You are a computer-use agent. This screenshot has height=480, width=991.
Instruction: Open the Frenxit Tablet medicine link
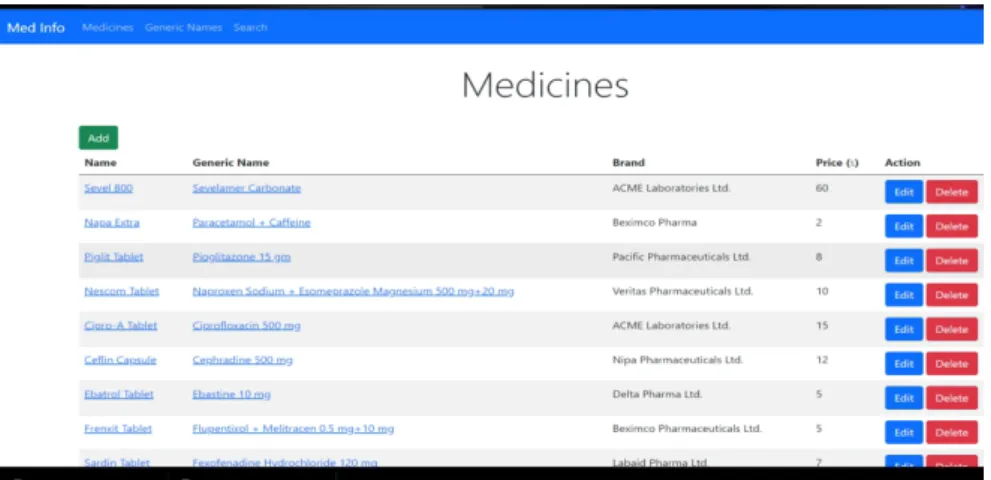point(118,428)
